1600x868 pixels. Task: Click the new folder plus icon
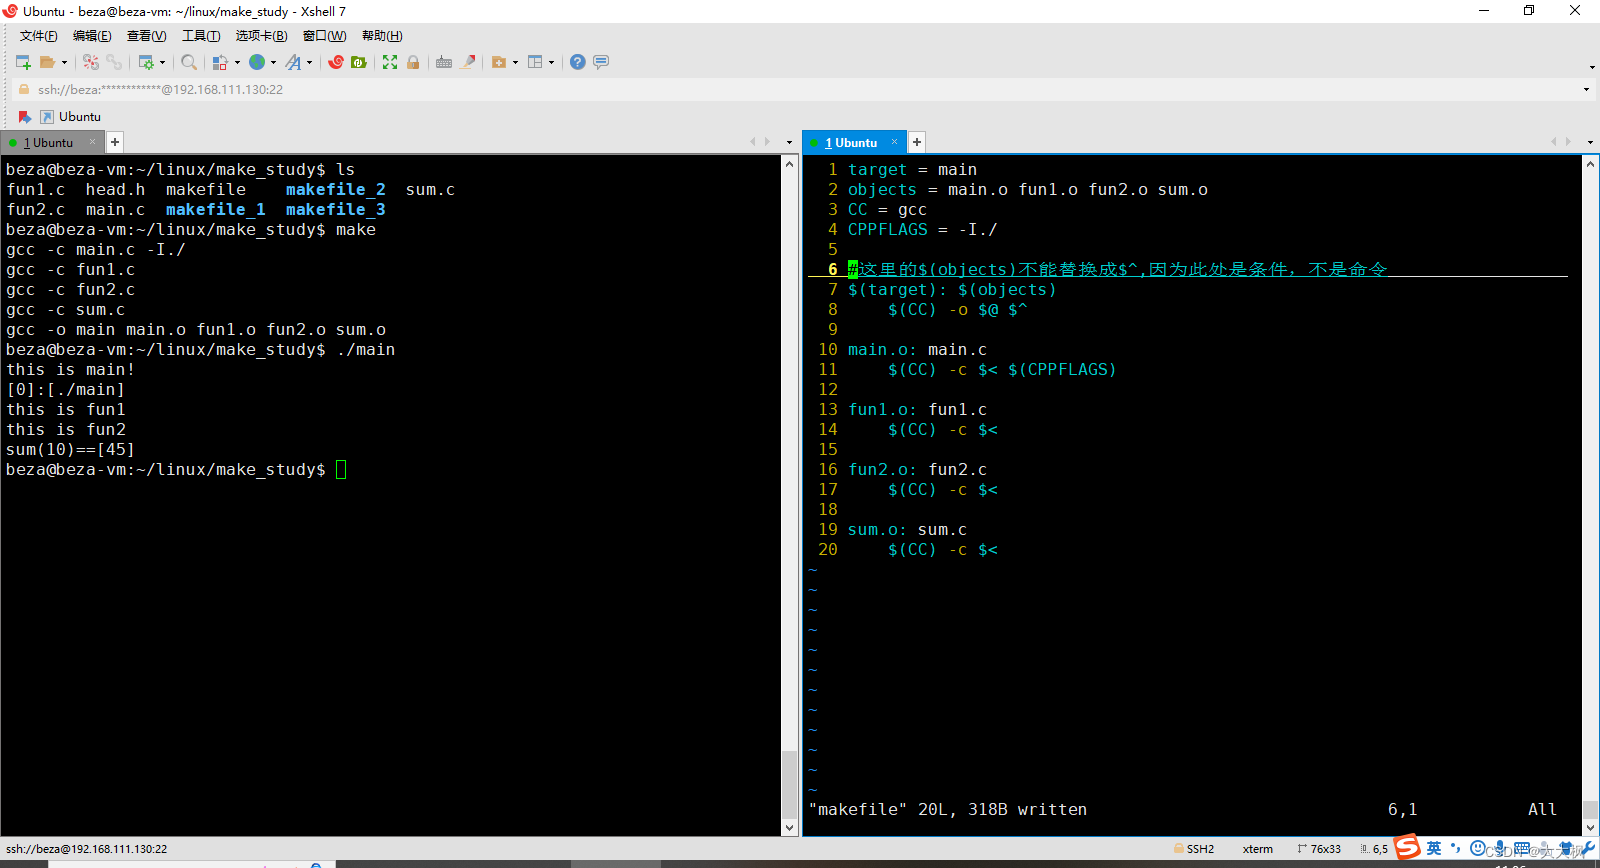499,62
